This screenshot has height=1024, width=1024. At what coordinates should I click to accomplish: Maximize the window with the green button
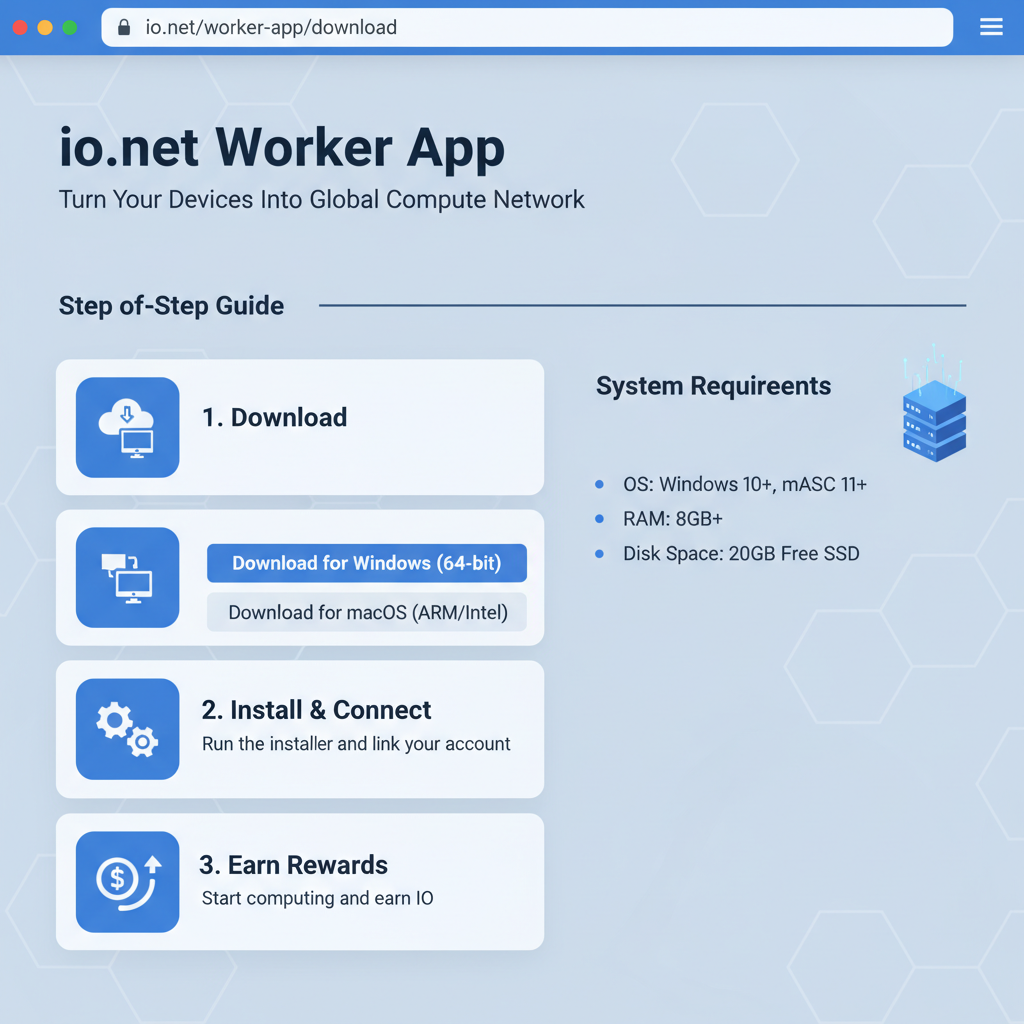(70, 27)
